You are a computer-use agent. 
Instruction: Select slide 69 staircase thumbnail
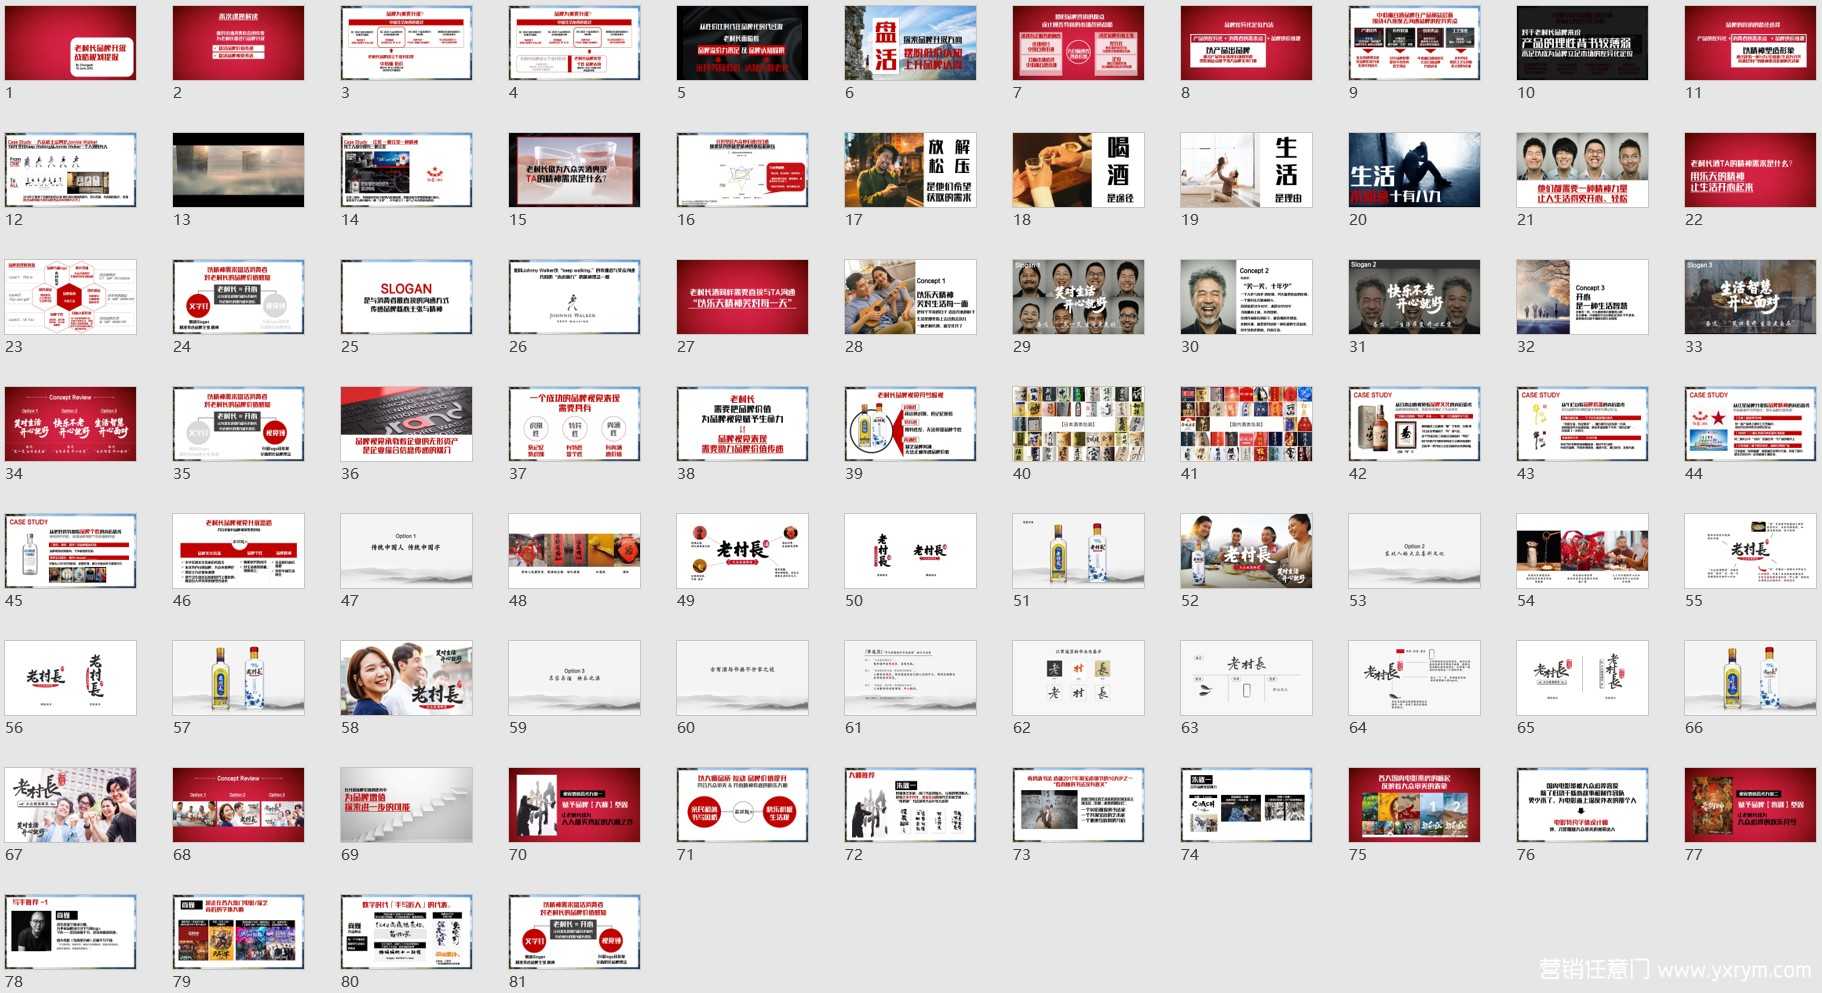pyautogui.click(x=406, y=805)
